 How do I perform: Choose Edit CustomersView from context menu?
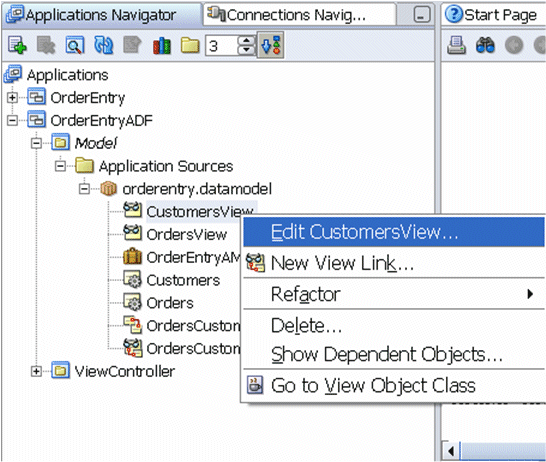(x=393, y=232)
